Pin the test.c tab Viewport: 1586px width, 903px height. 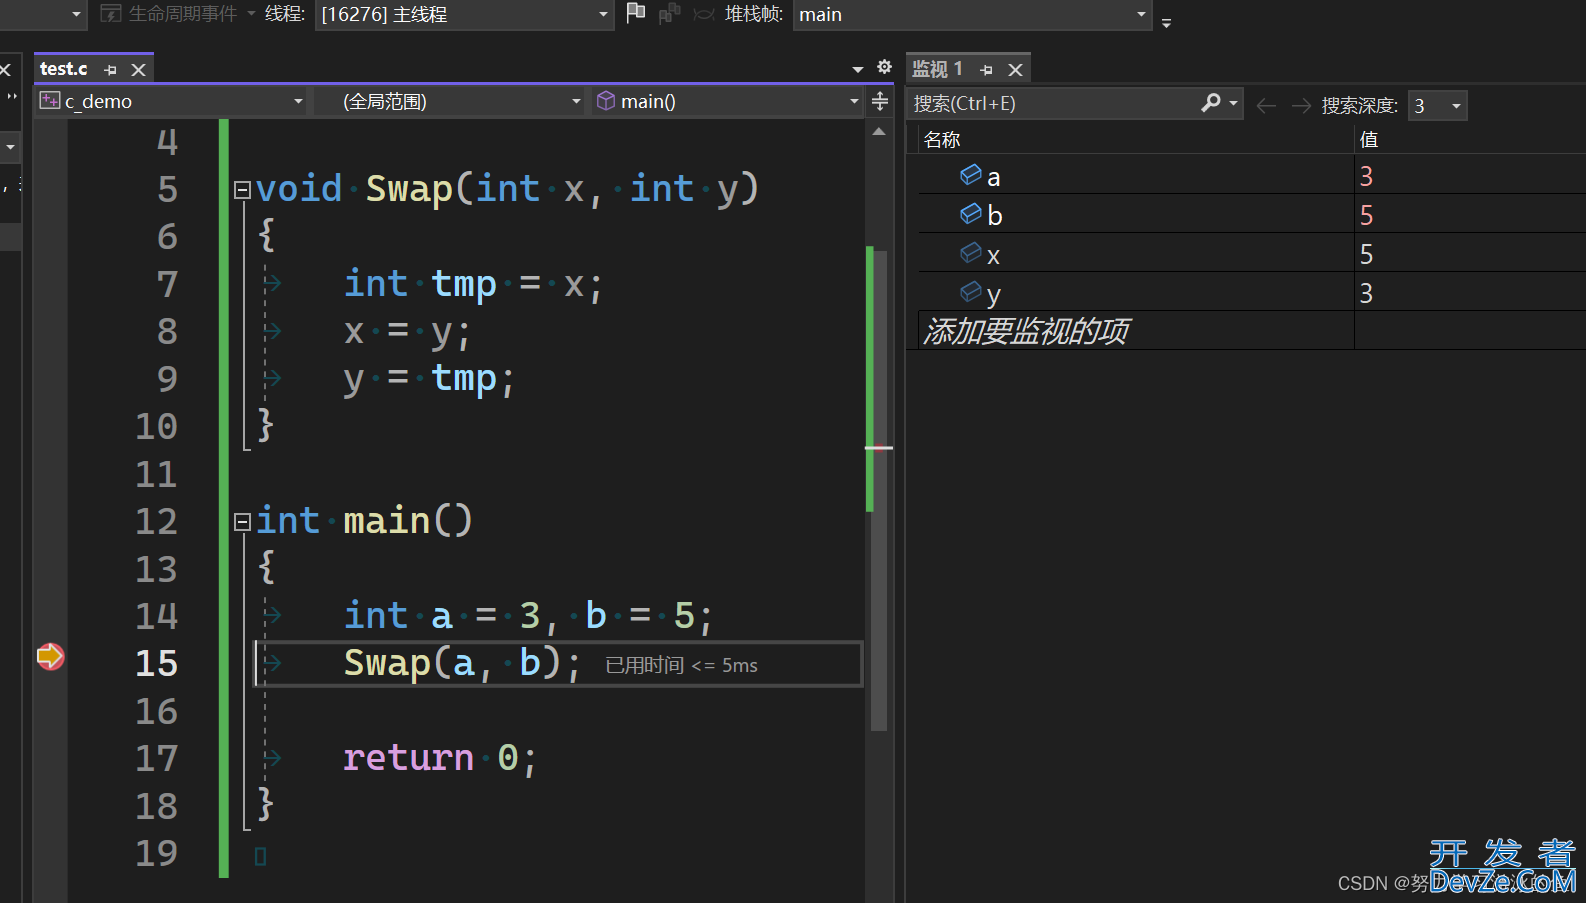click(x=111, y=70)
